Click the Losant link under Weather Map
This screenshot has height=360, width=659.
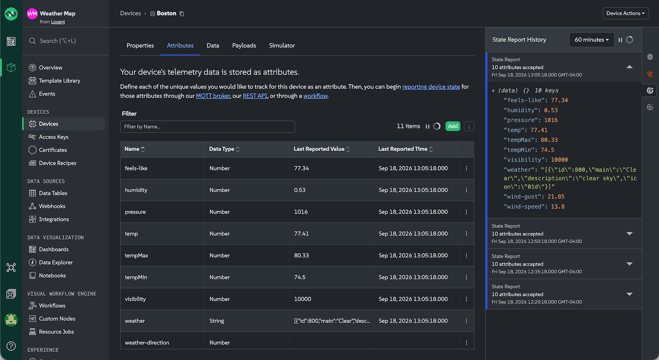click(58, 22)
